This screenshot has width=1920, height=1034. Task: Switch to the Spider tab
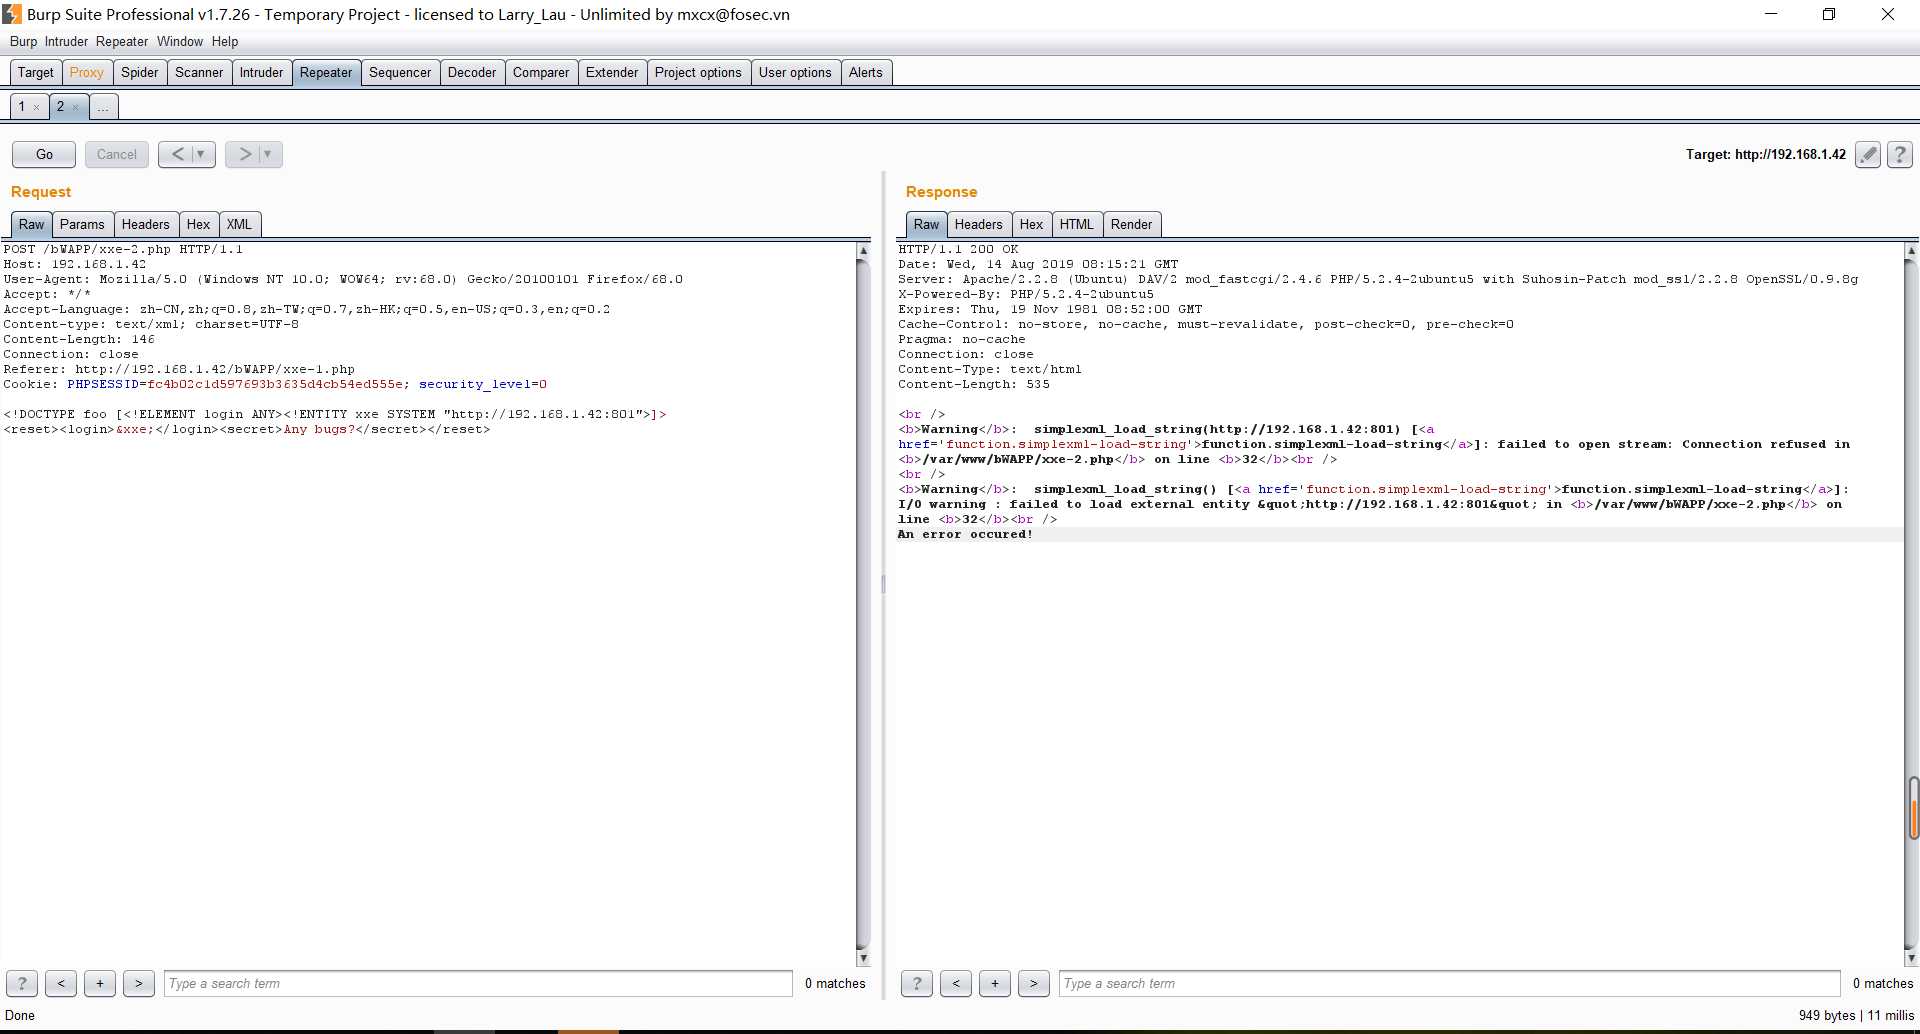[x=140, y=72]
